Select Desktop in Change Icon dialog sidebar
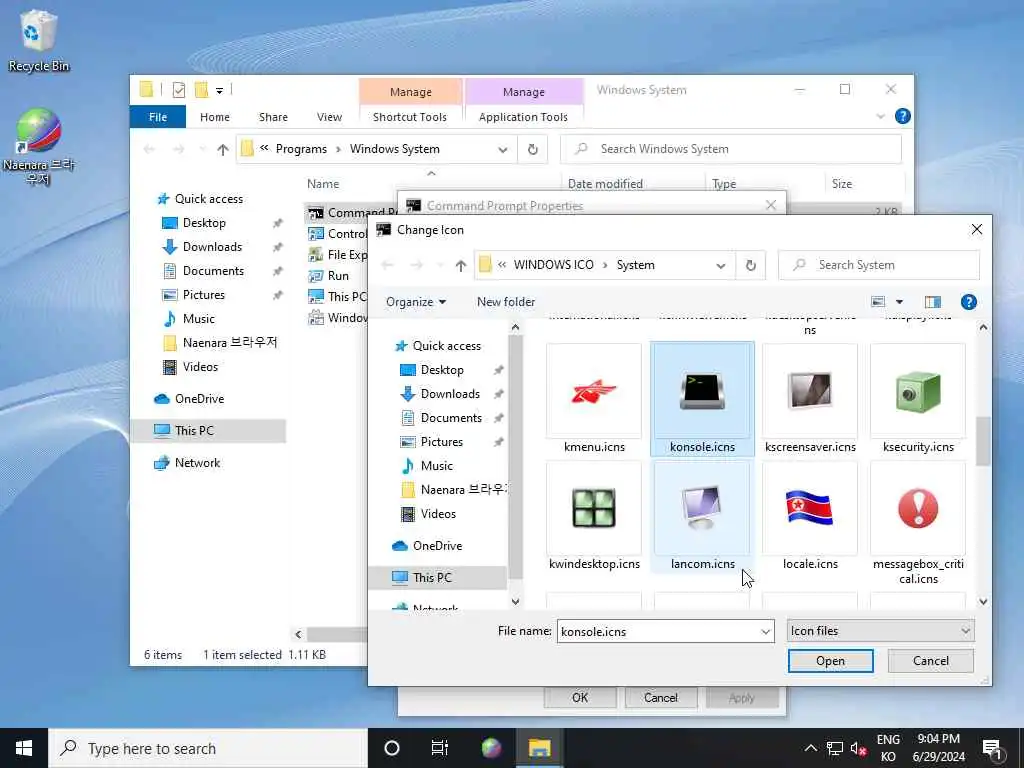The height and width of the screenshot is (768, 1024). pyautogui.click(x=441, y=370)
